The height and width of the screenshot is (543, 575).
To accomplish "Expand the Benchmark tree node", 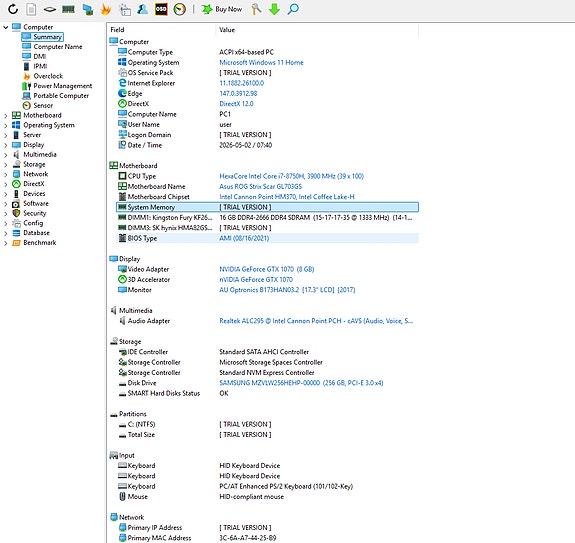I will coord(6,243).
